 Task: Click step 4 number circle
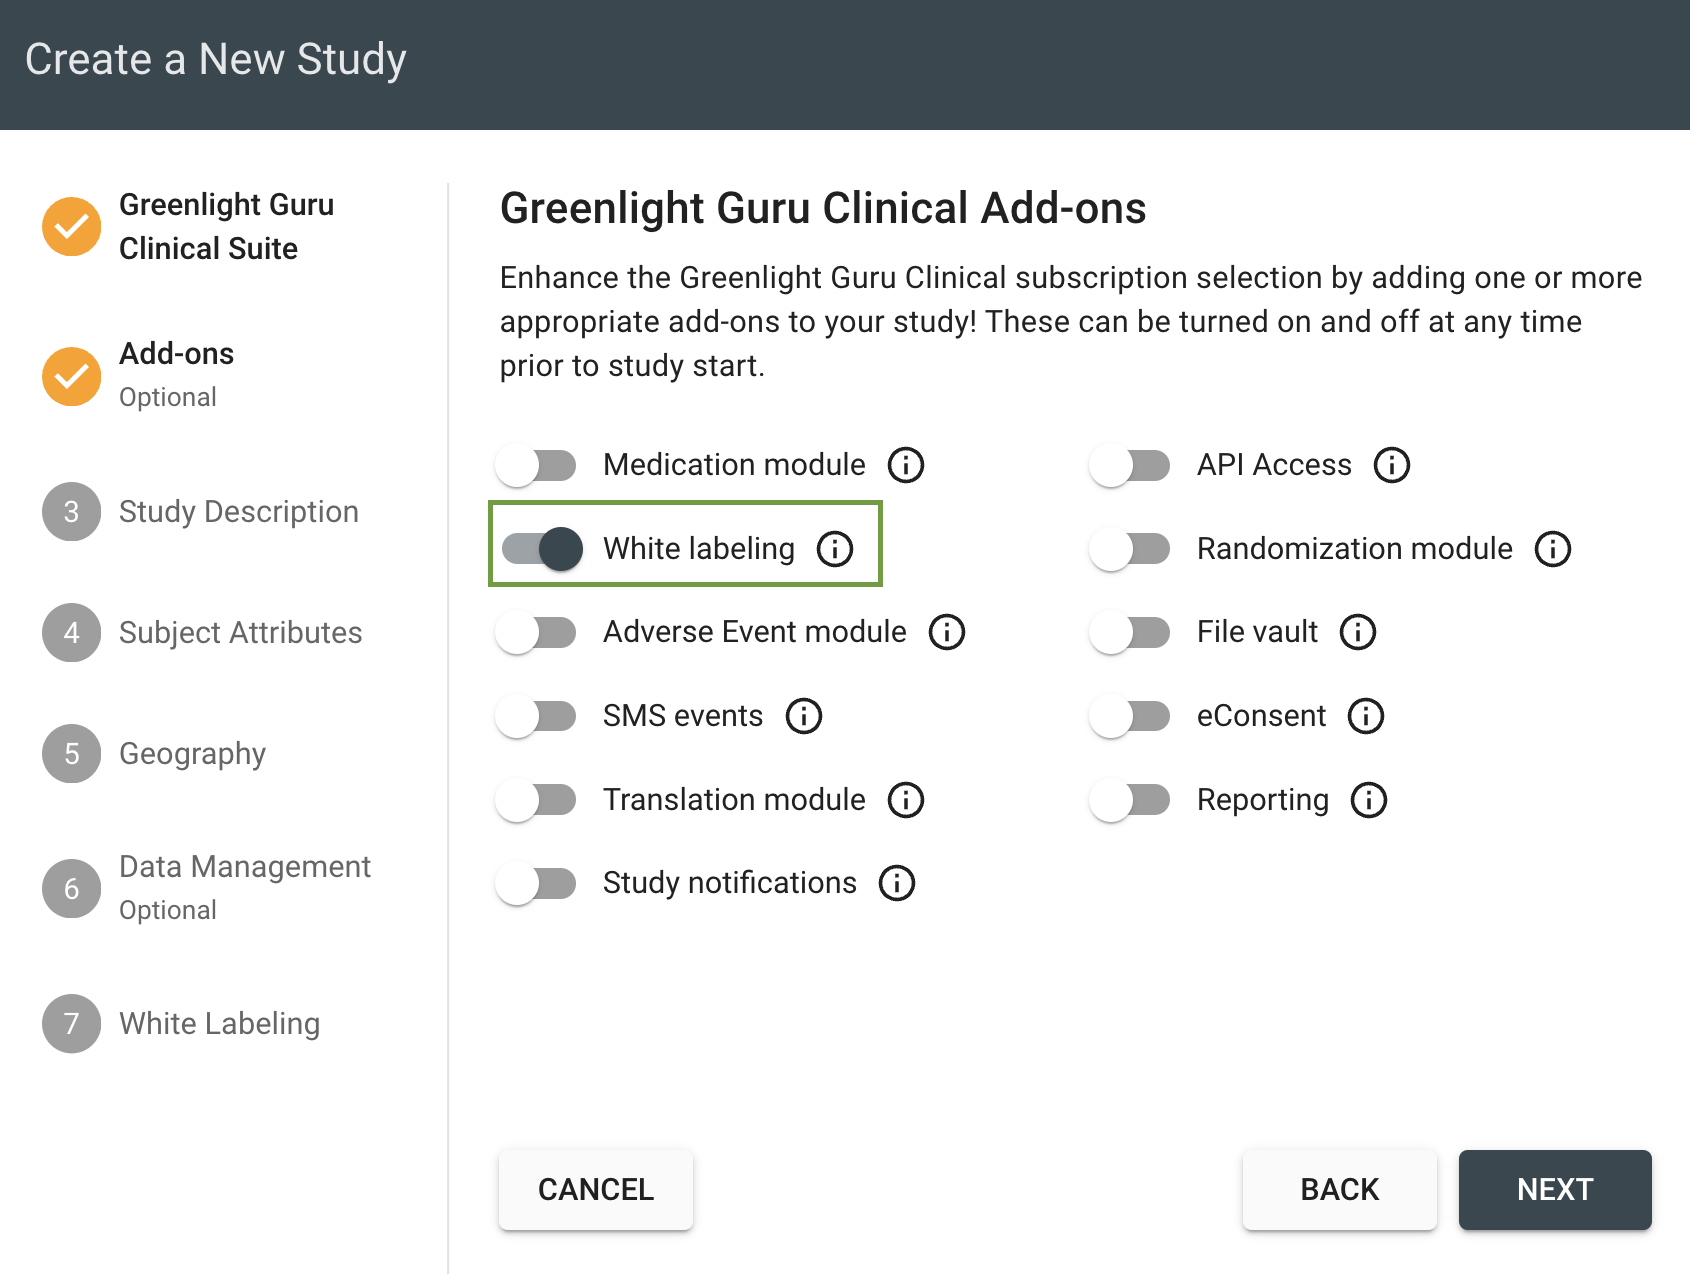[x=71, y=633]
